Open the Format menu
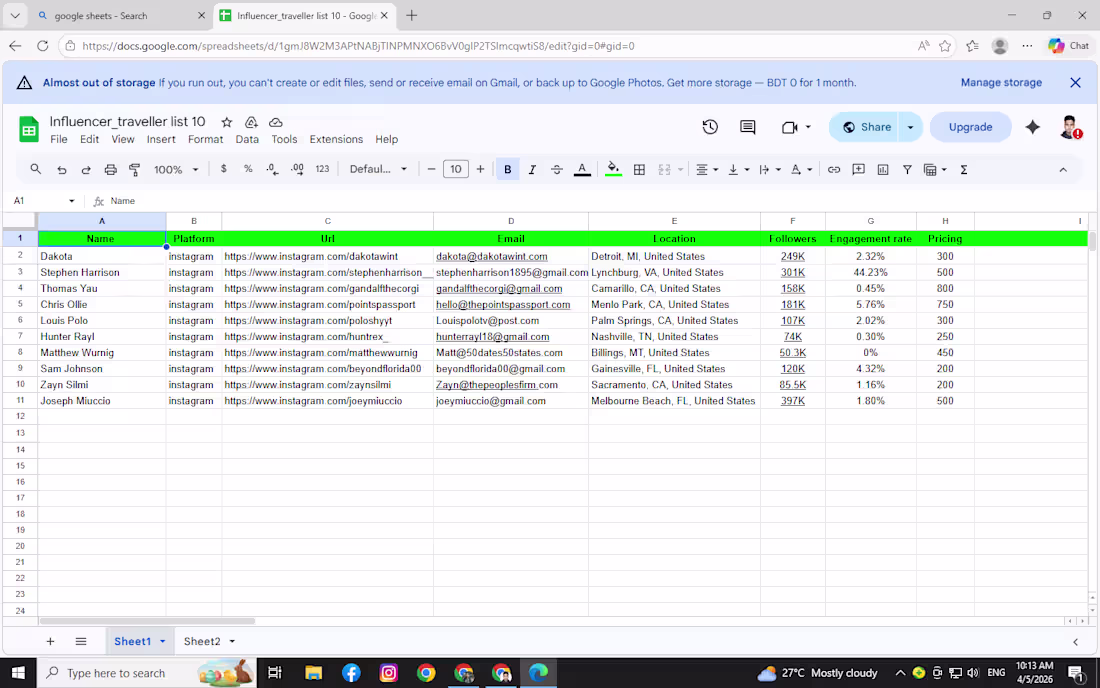This screenshot has width=1100, height=688. point(205,139)
